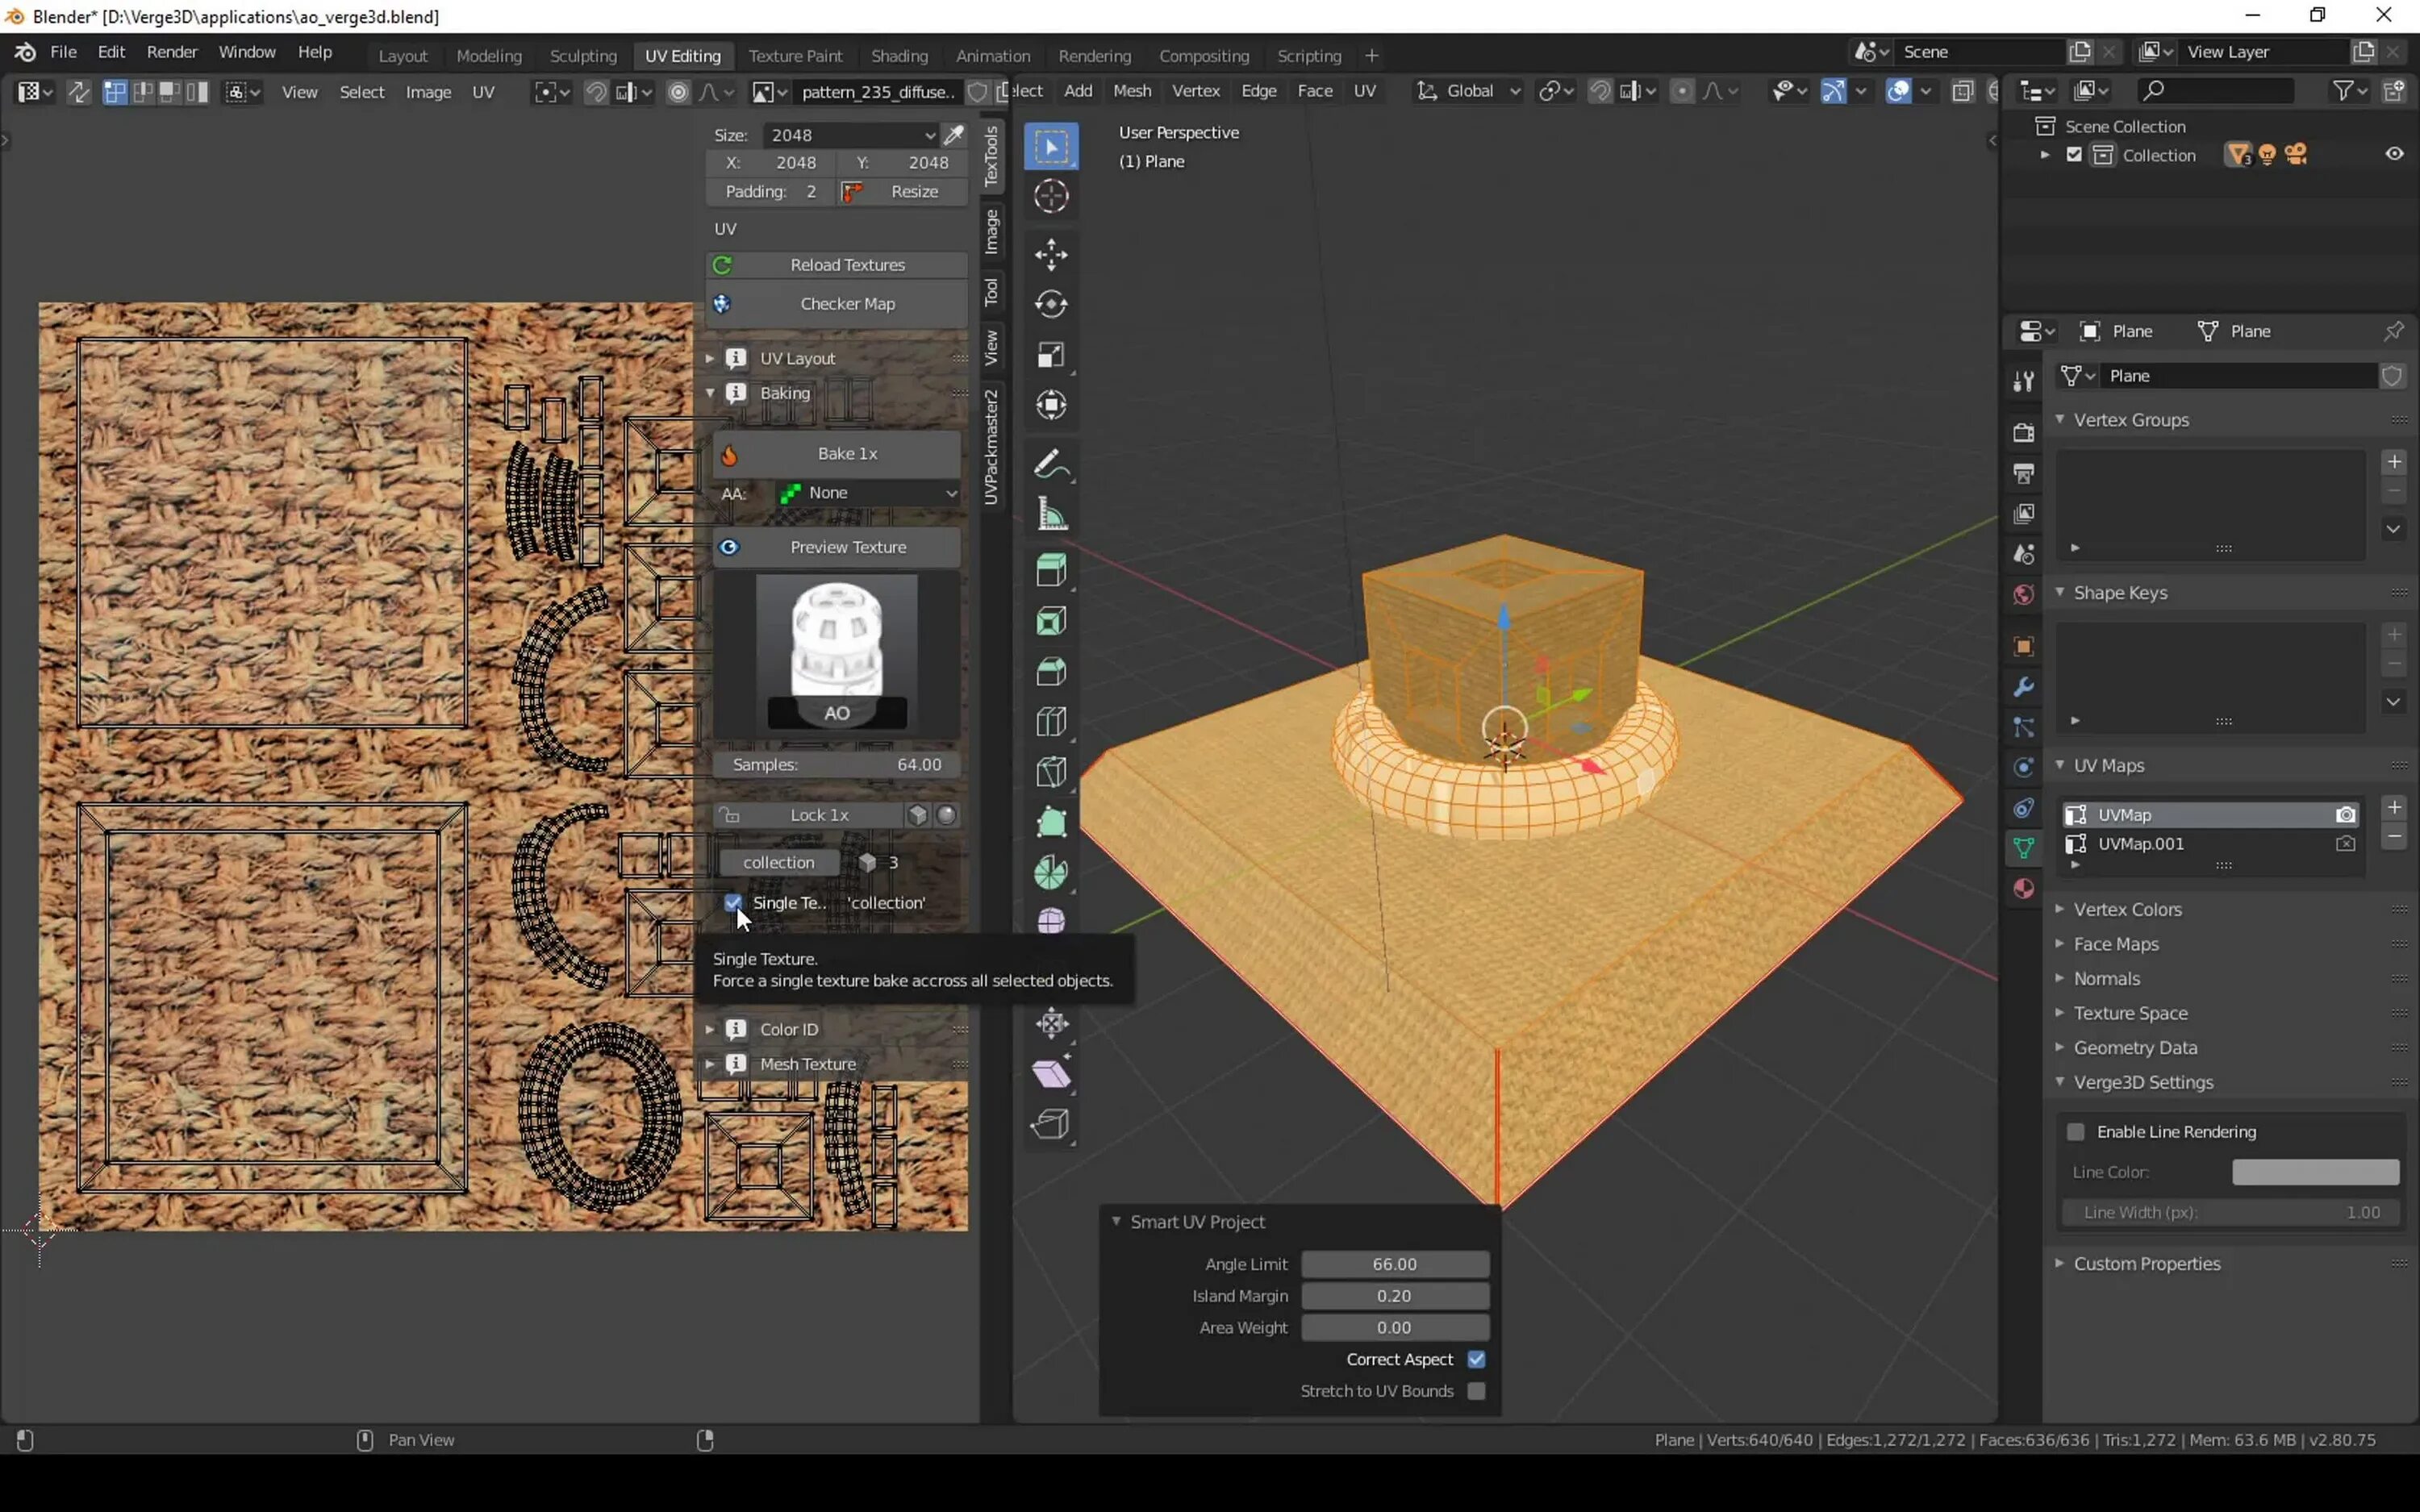The image size is (2420, 1512).
Task: Switch to the Texture Paint workspace tab
Action: tap(795, 56)
